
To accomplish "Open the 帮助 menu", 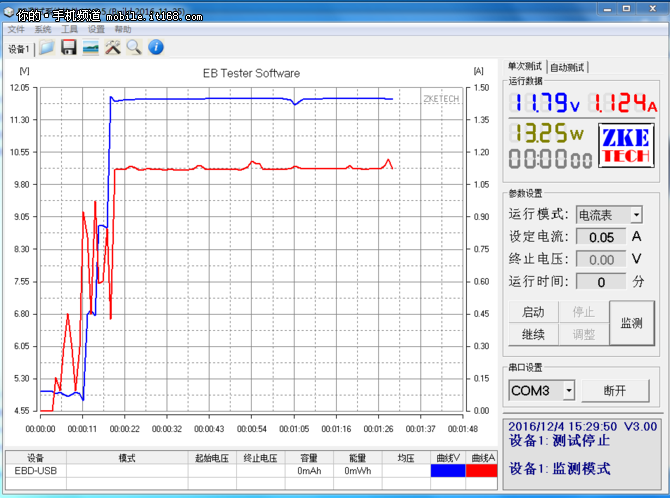I will point(123,30).
